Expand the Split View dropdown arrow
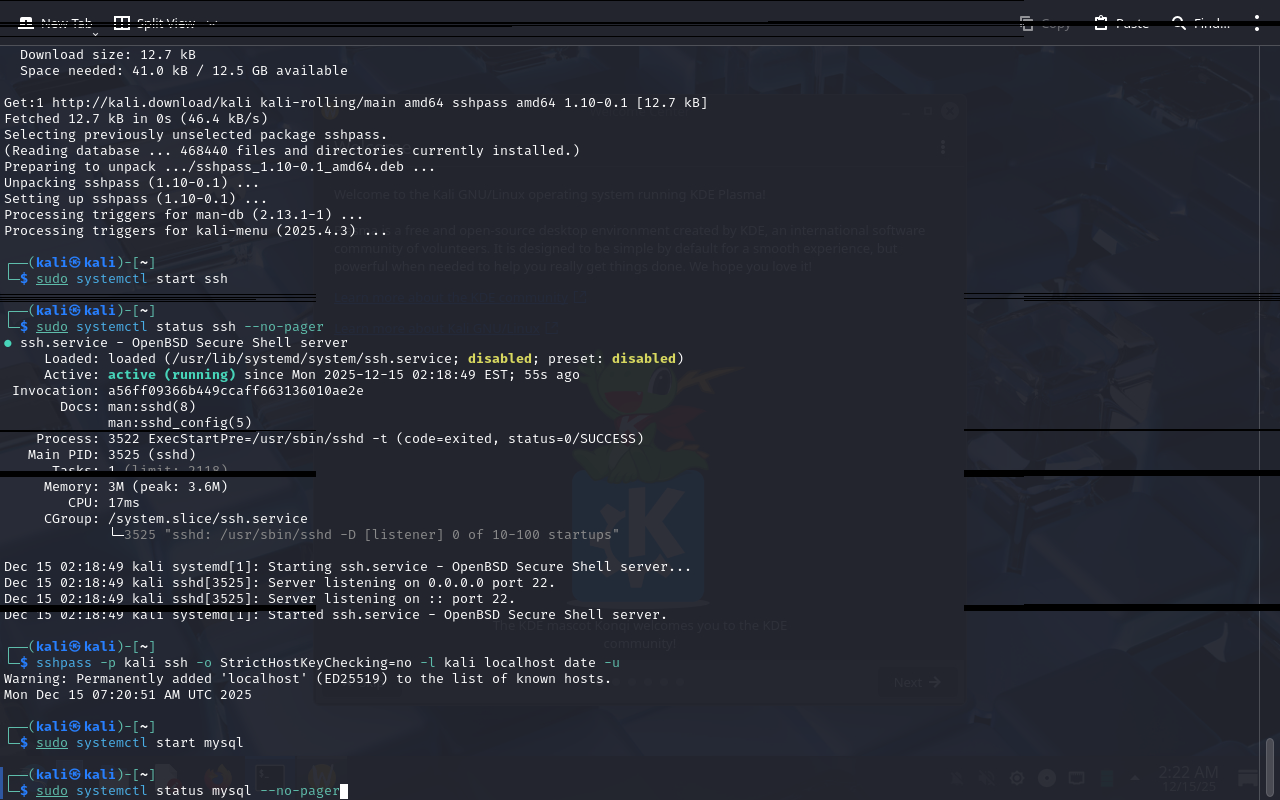This screenshot has height=800, width=1280. pos(211,23)
